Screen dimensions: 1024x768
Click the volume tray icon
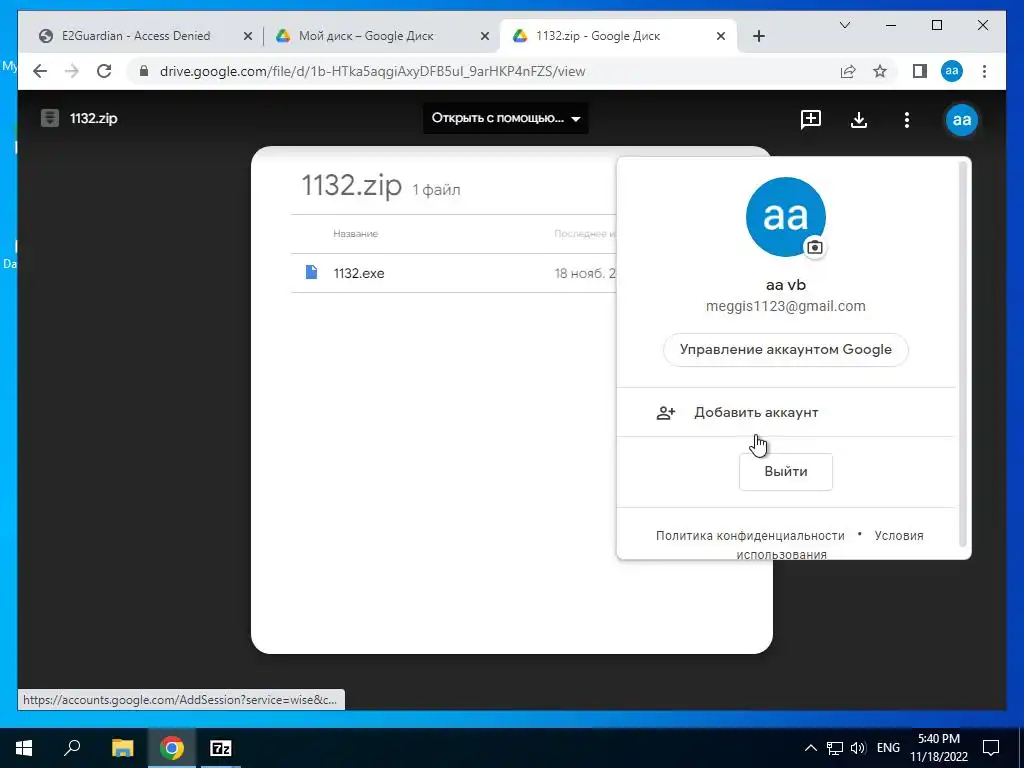pyautogui.click(x=858, y=748)
